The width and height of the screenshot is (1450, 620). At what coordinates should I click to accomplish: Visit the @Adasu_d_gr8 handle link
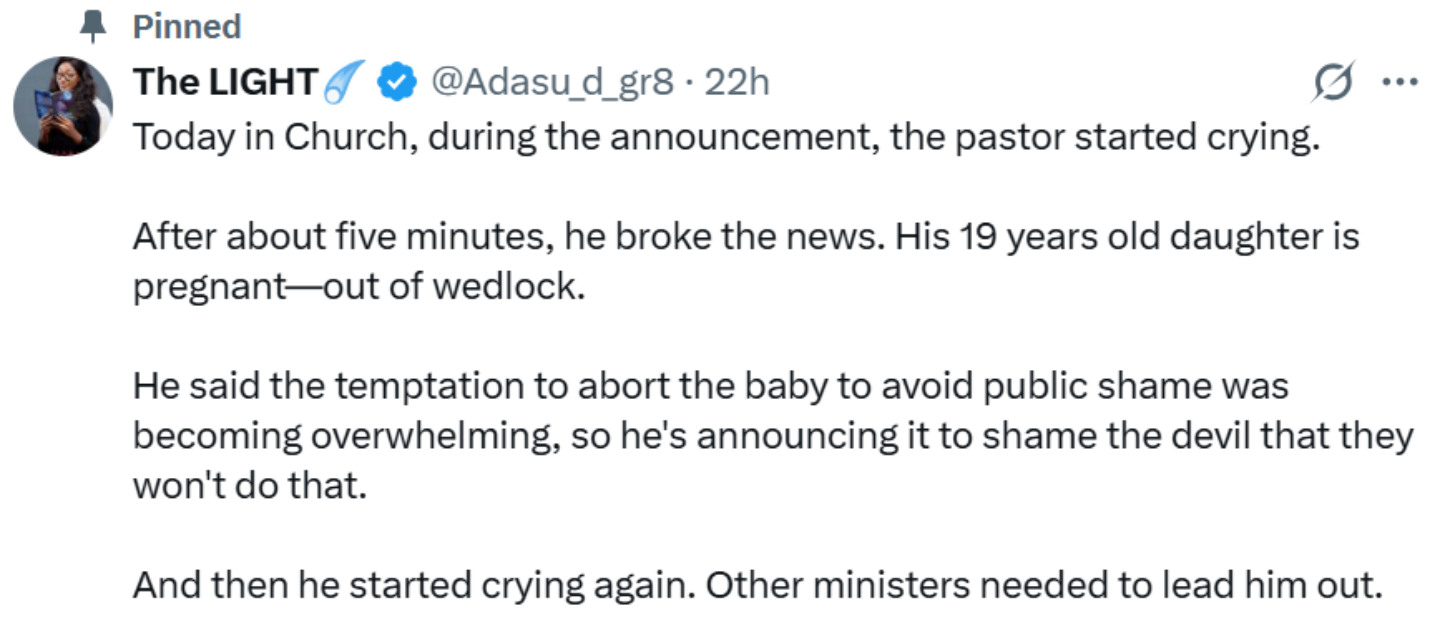(551, 83)
